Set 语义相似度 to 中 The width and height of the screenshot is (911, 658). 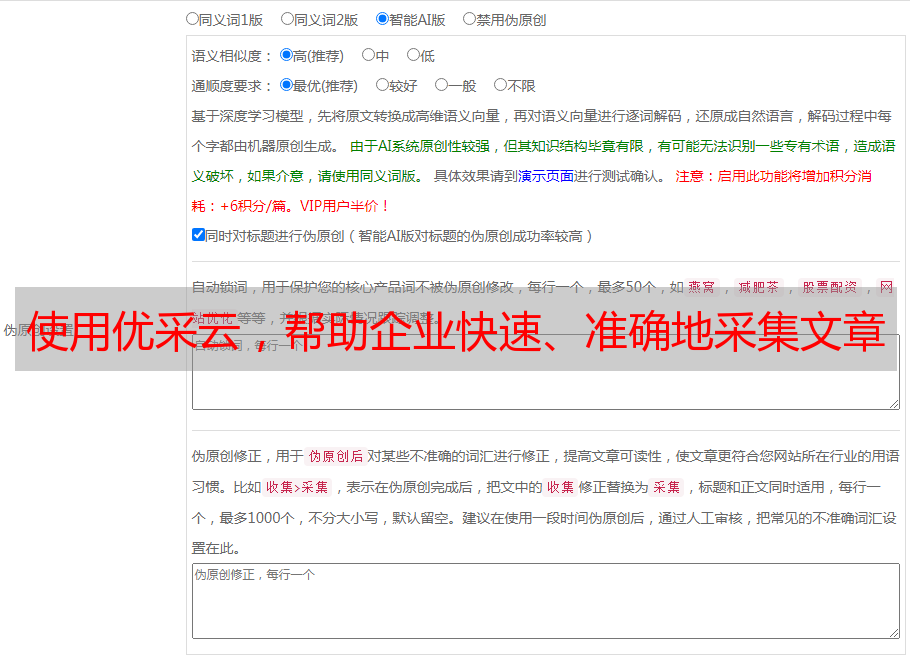[x=368, y=56]
